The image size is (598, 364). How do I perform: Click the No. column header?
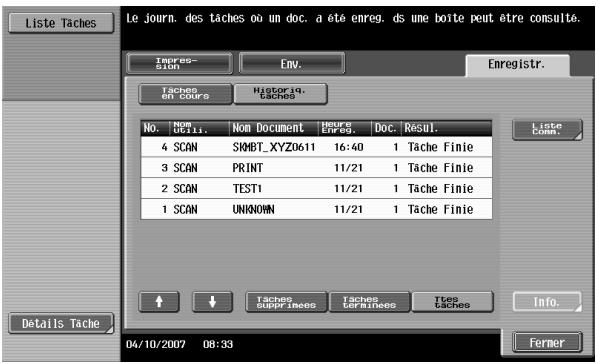[x=155, y=128]
